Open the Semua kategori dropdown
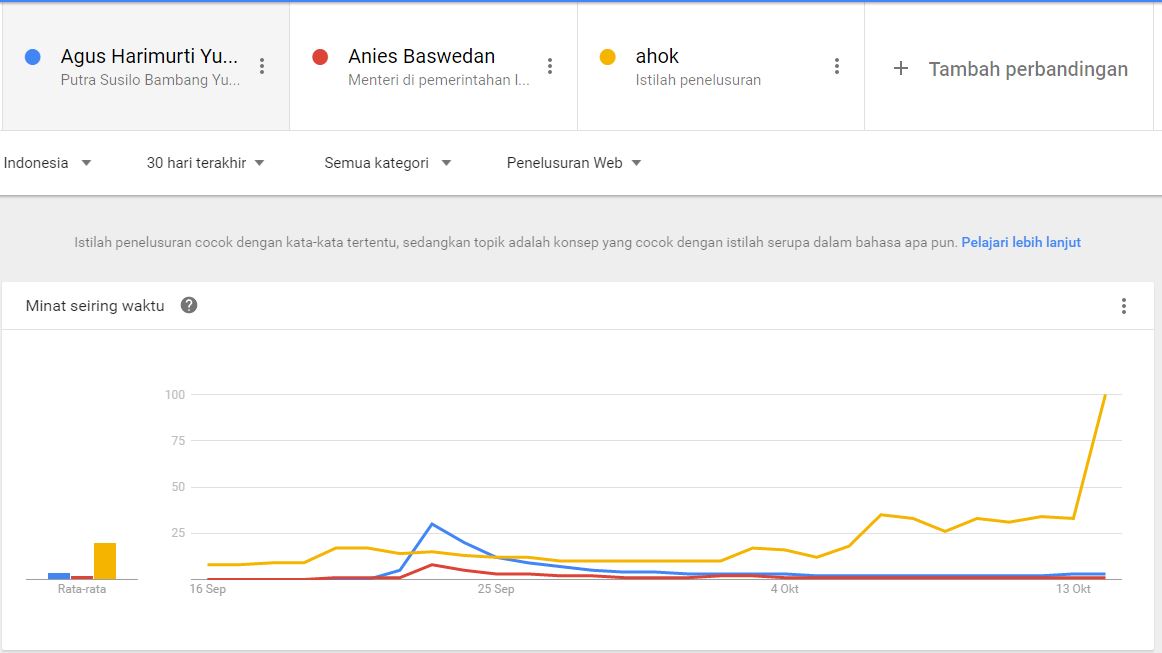 click(x=387, y=163)
